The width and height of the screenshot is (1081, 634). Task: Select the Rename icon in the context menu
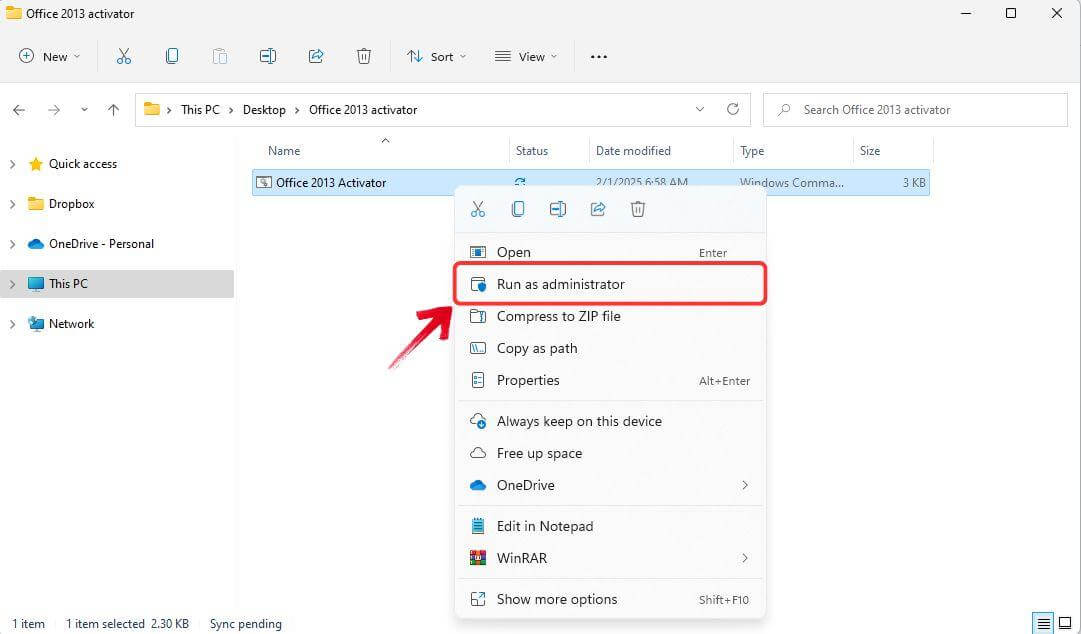tap(558, 209)
